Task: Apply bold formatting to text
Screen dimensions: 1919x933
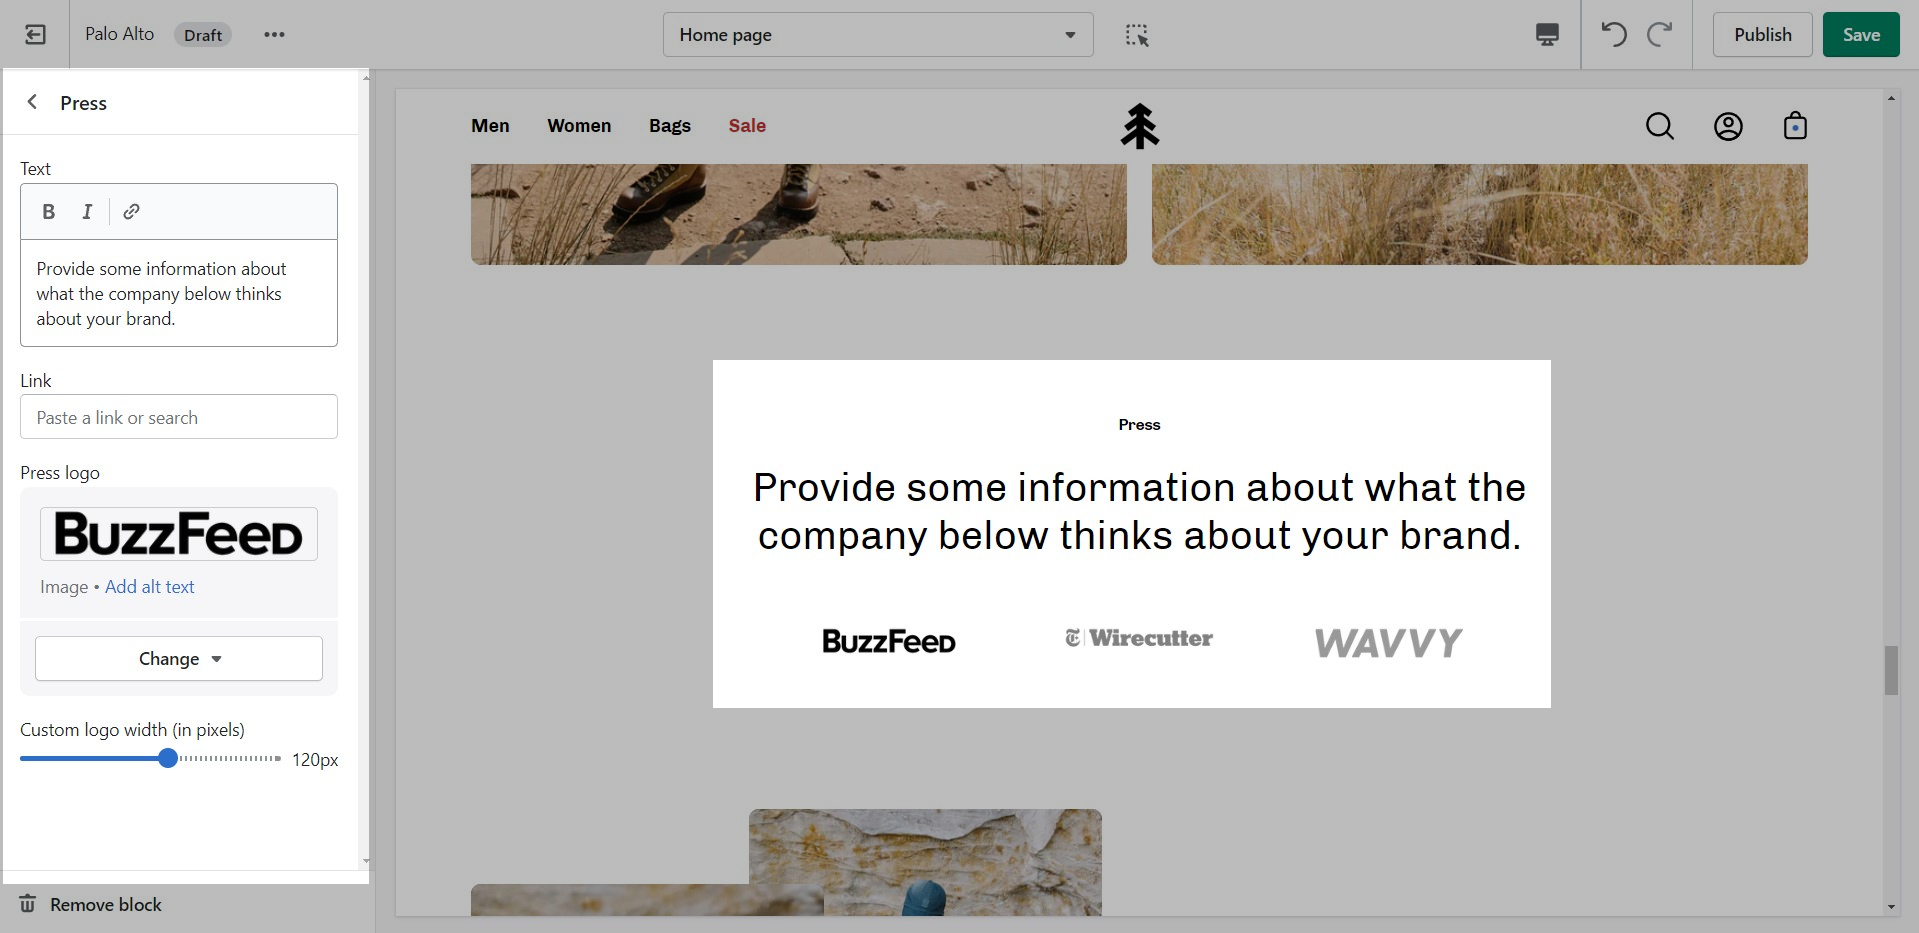Action: [x=48, y=212]
